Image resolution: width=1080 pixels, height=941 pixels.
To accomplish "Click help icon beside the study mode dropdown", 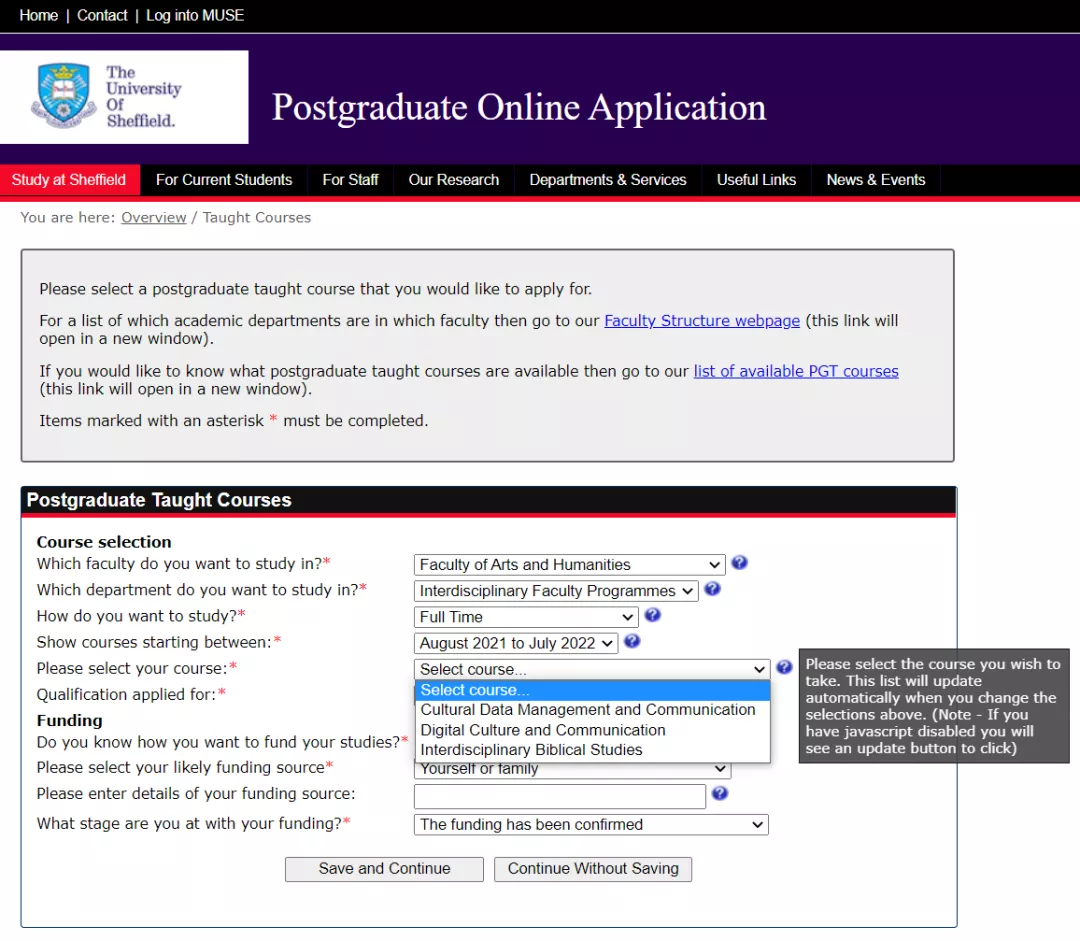I will coord(652,615).
